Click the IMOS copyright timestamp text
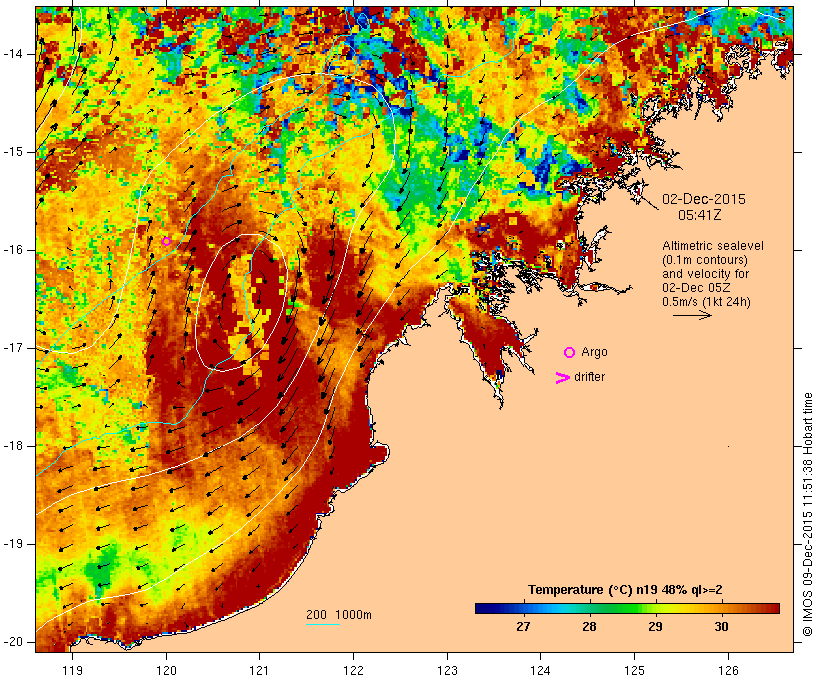Screen dimensions: 820x680 click(808, 514)
